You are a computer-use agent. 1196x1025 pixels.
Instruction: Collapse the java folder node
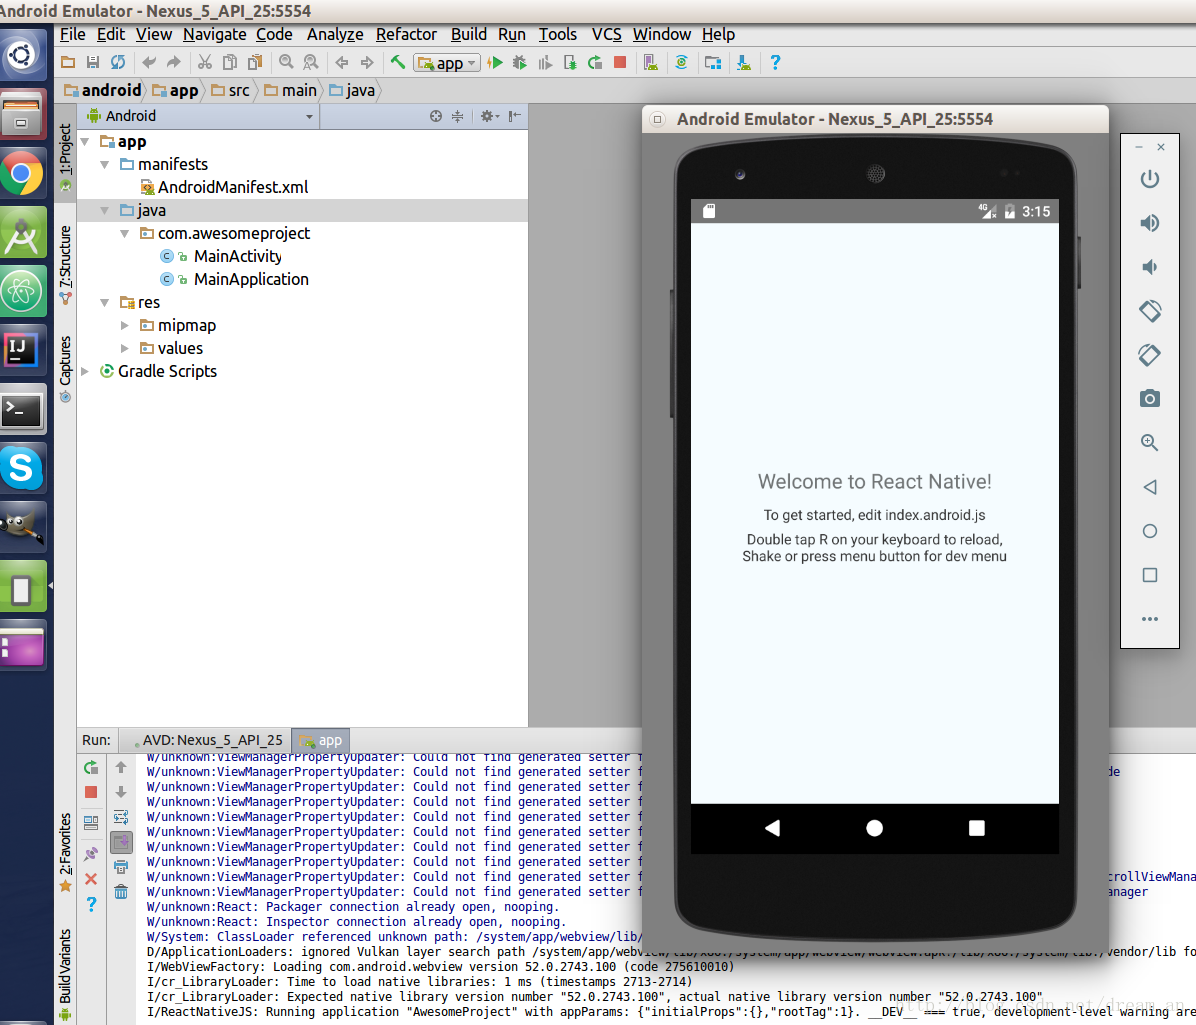(105, 210)
